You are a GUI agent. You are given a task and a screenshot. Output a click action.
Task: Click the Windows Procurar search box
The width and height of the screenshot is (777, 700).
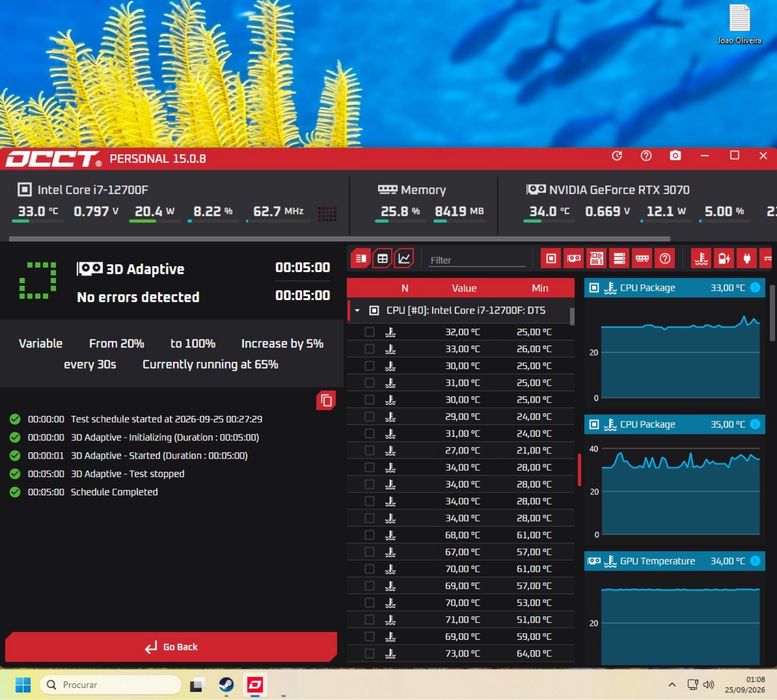tap(111, 685)
